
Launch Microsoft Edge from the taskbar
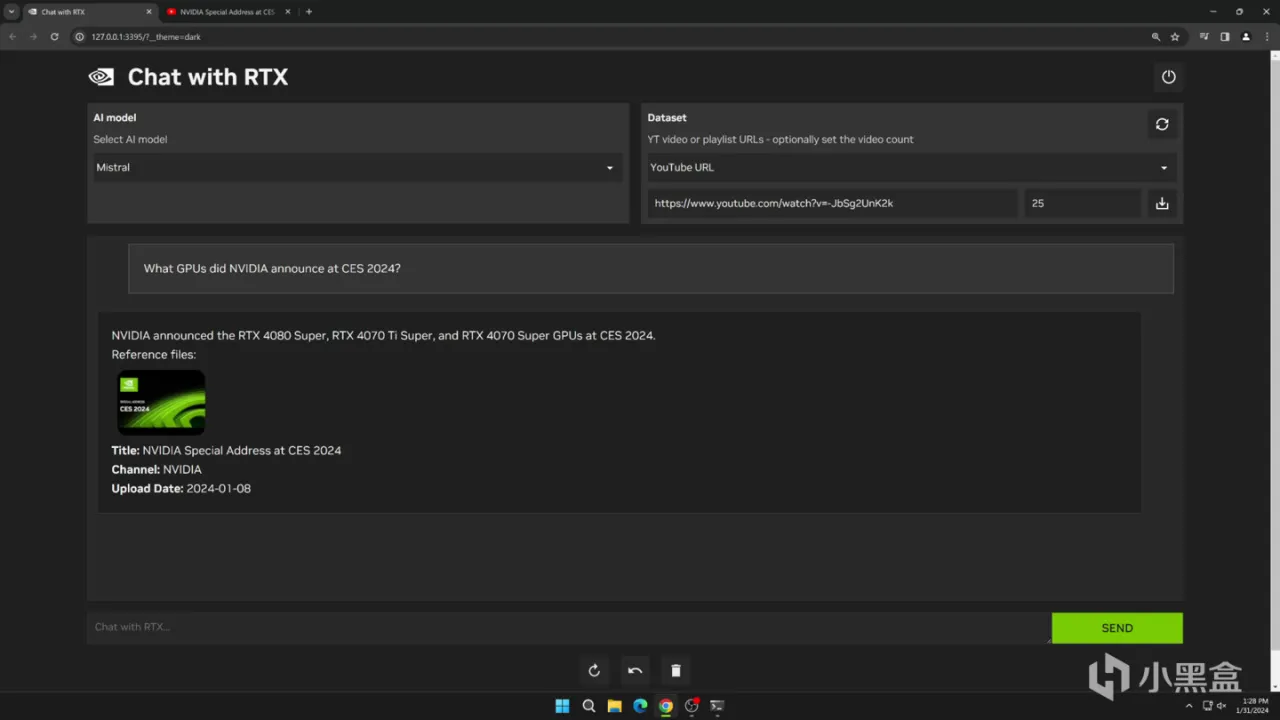(640, 706)
